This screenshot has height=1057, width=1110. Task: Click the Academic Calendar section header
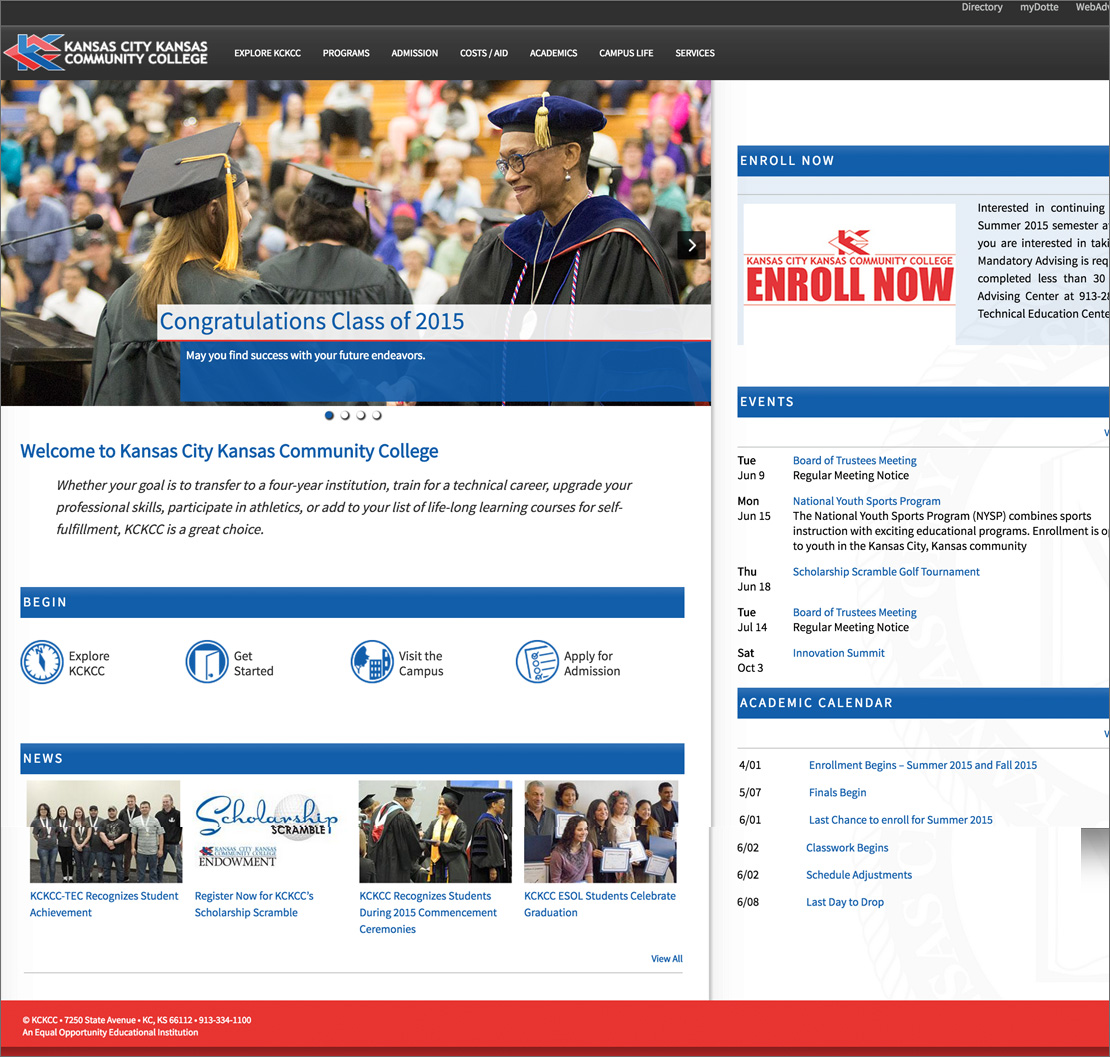click(x=923, y=703)
